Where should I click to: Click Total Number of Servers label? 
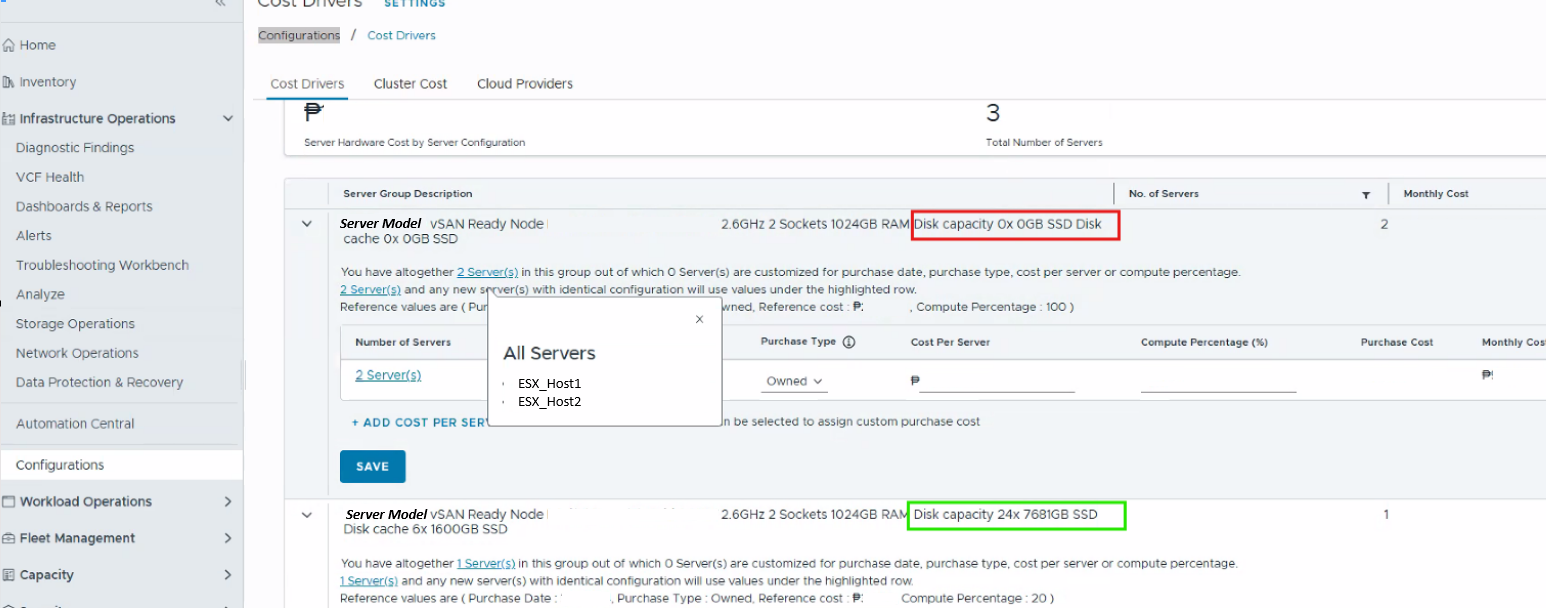(x=1044, y=143)
